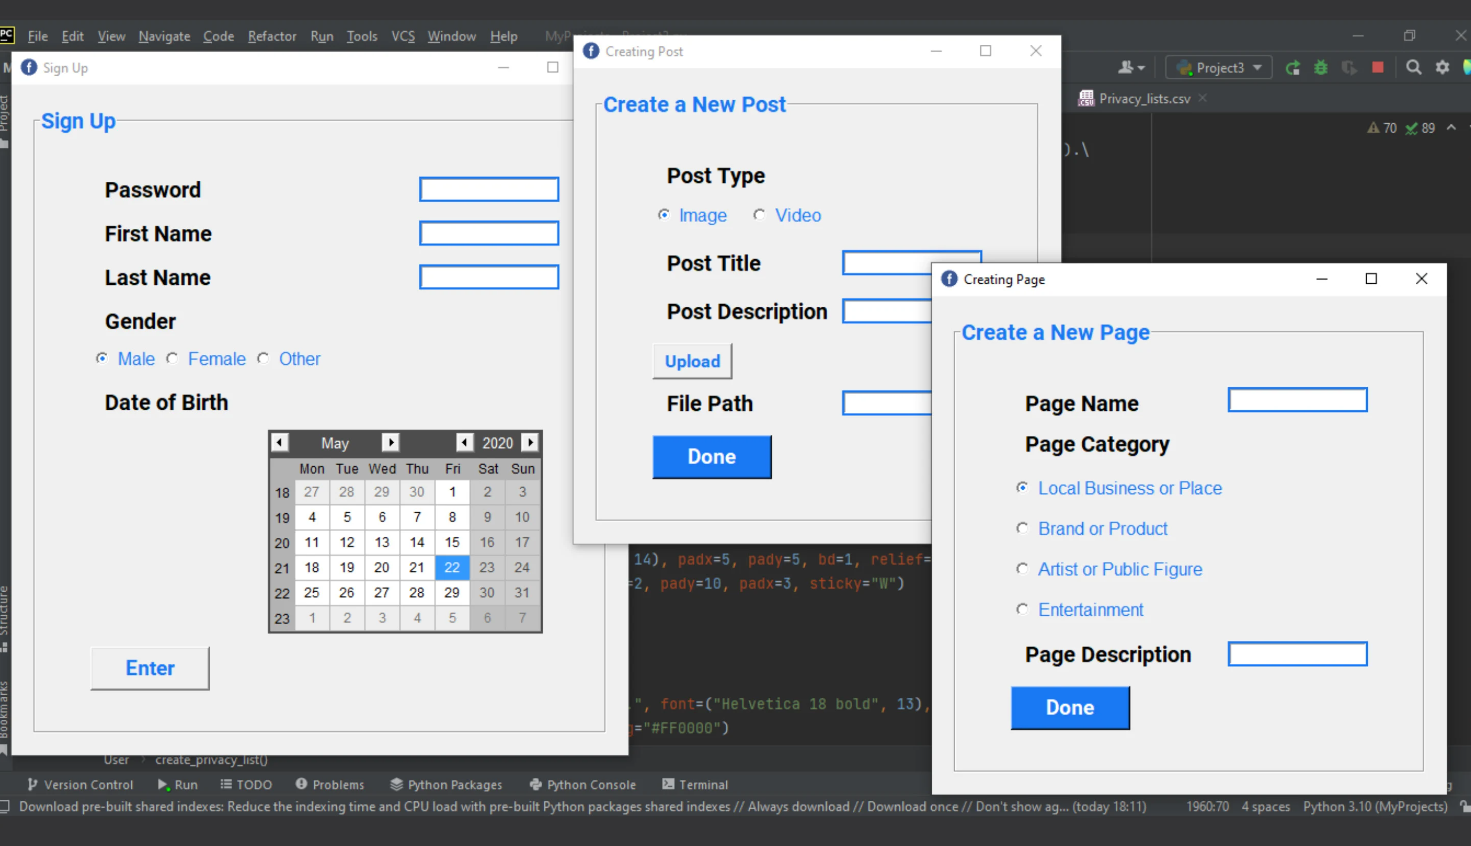
Task: Click the 1960:70 cursor position indicator
Action: [1207, 806]
